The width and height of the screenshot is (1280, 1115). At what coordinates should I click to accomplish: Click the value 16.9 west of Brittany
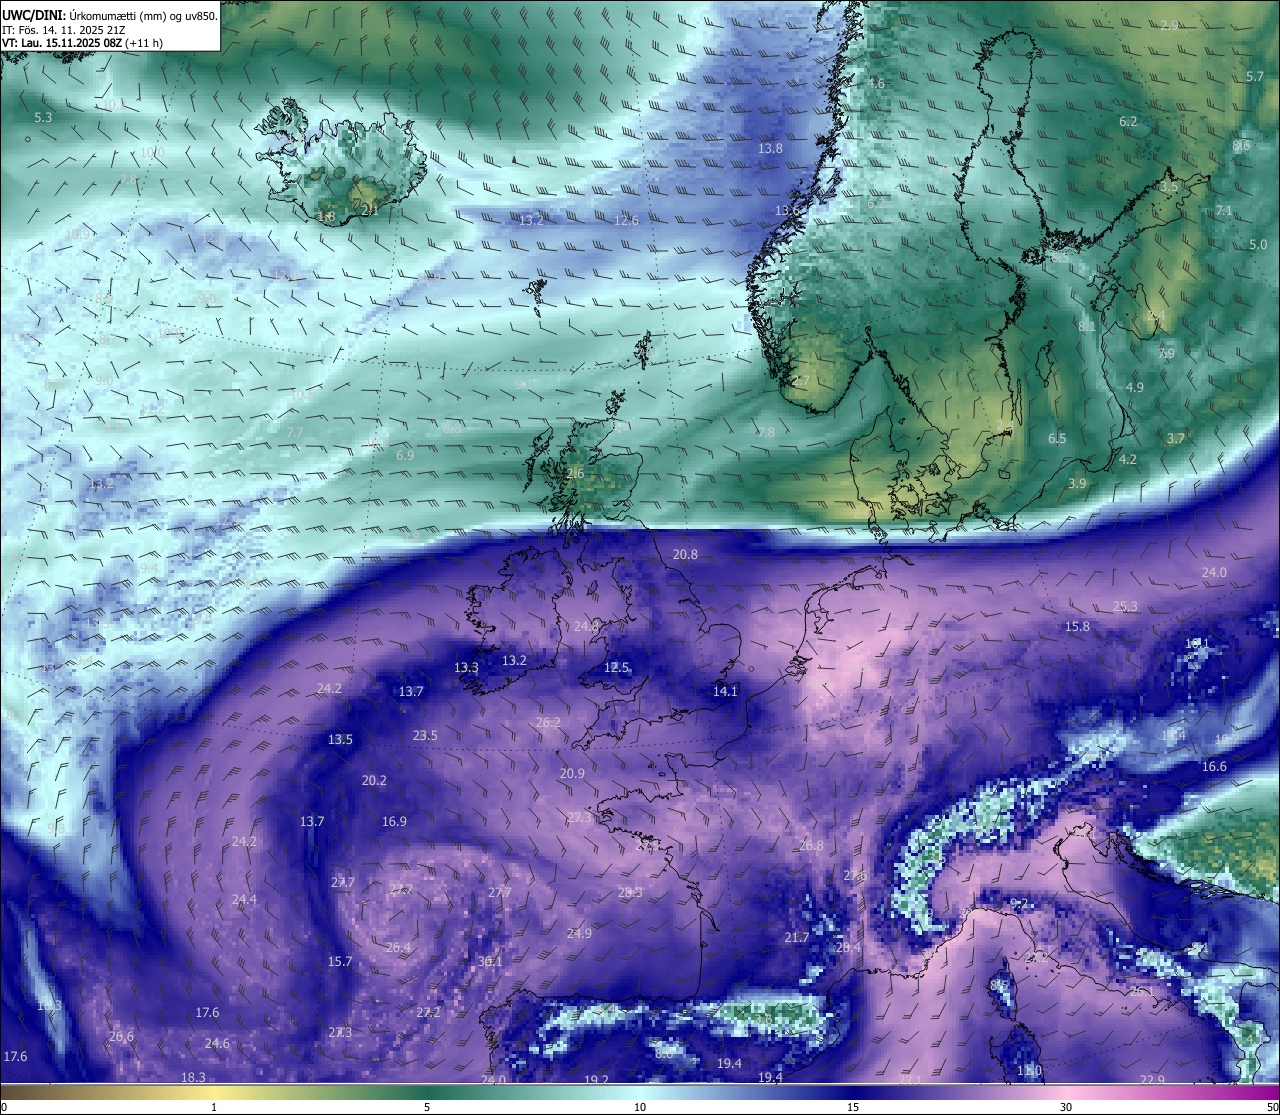[394, 821]
